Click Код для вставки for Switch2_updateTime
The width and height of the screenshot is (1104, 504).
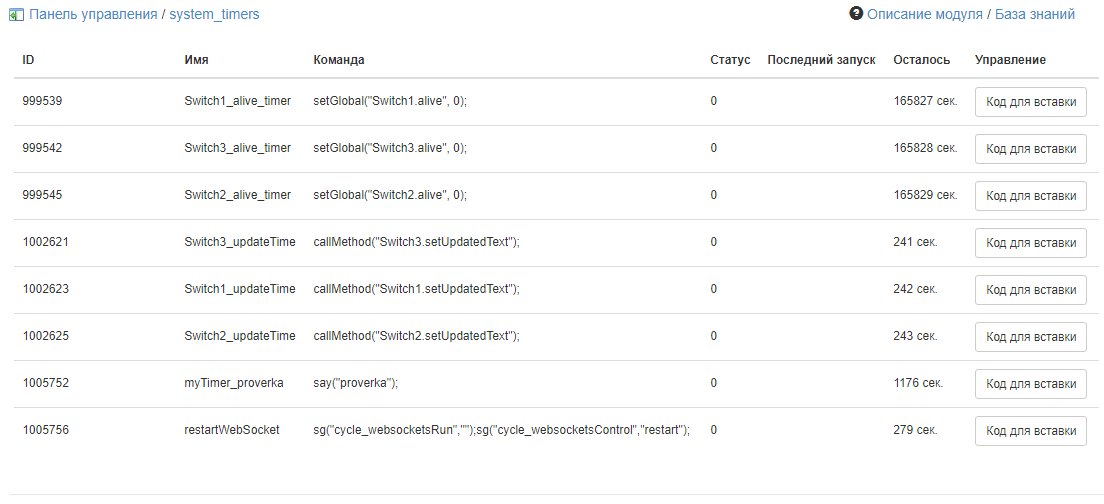[1030, 336]
